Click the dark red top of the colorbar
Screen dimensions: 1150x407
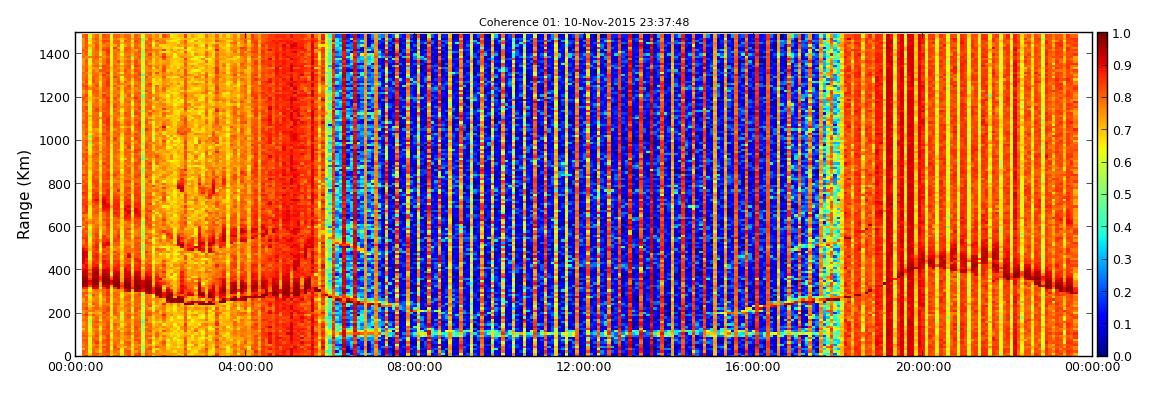point(1102,40)
